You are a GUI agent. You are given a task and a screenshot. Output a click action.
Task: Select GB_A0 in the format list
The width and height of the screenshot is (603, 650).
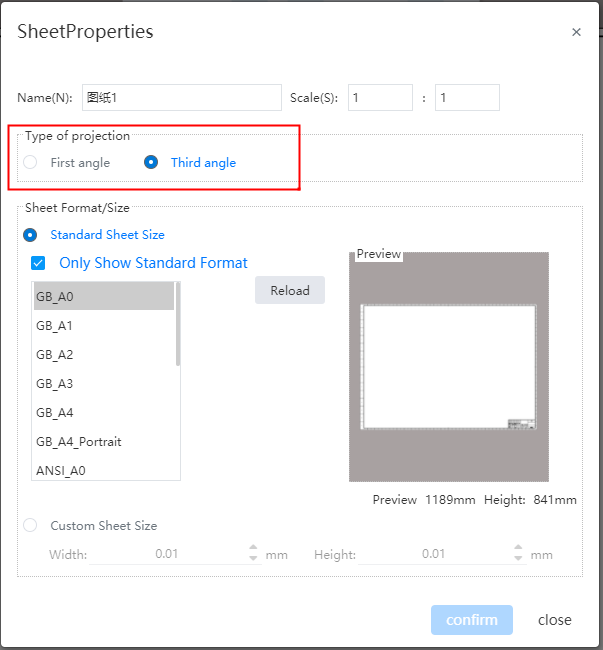[104, 296]
